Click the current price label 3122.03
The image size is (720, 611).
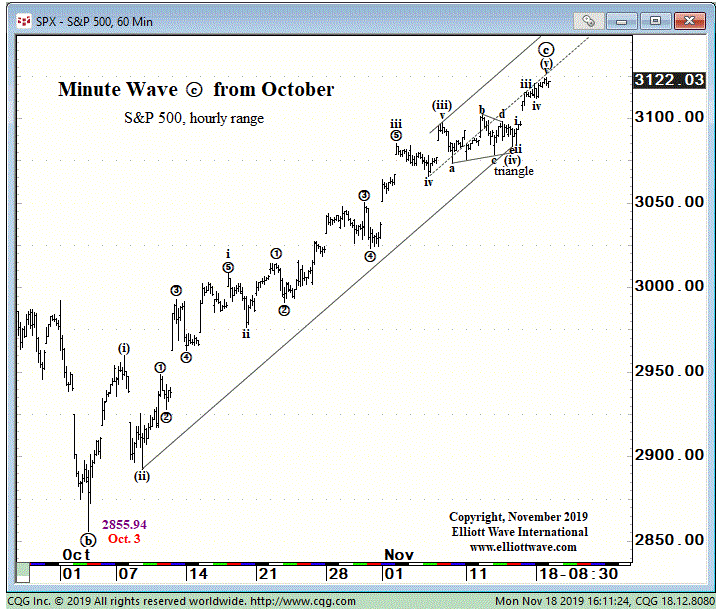(668, 81)
